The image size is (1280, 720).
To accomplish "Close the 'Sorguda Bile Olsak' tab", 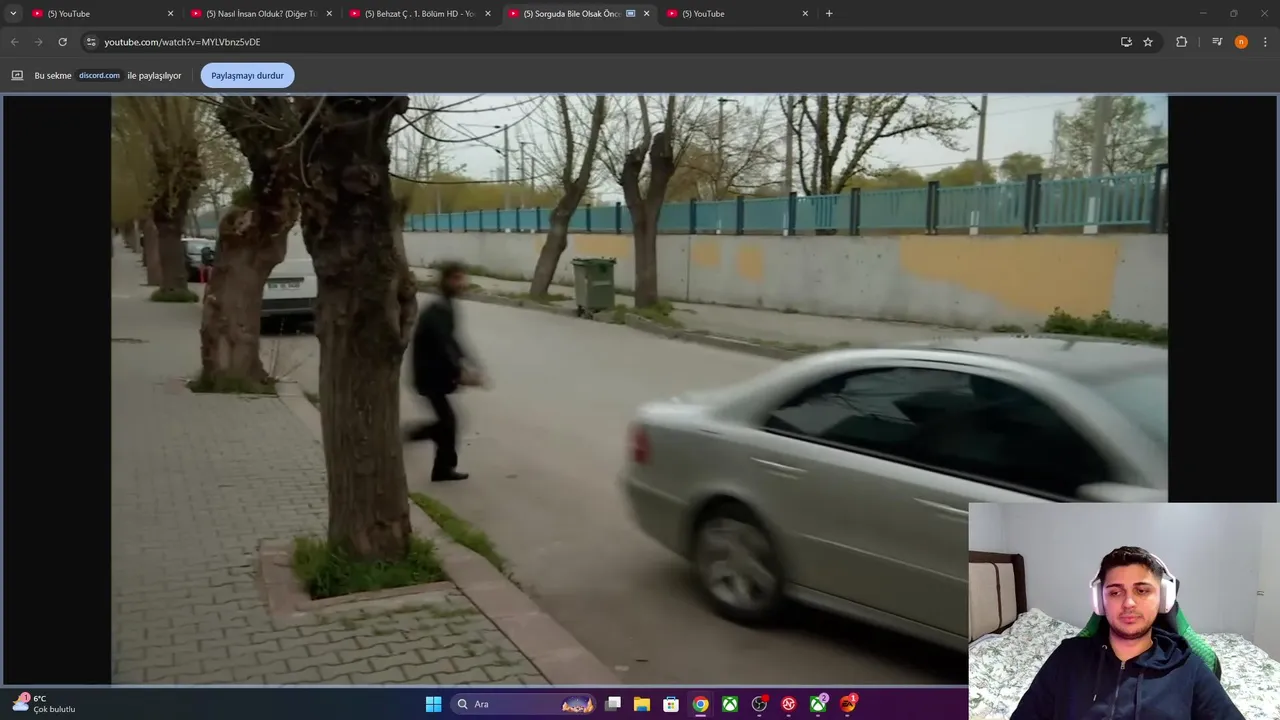I will [646, 13].
